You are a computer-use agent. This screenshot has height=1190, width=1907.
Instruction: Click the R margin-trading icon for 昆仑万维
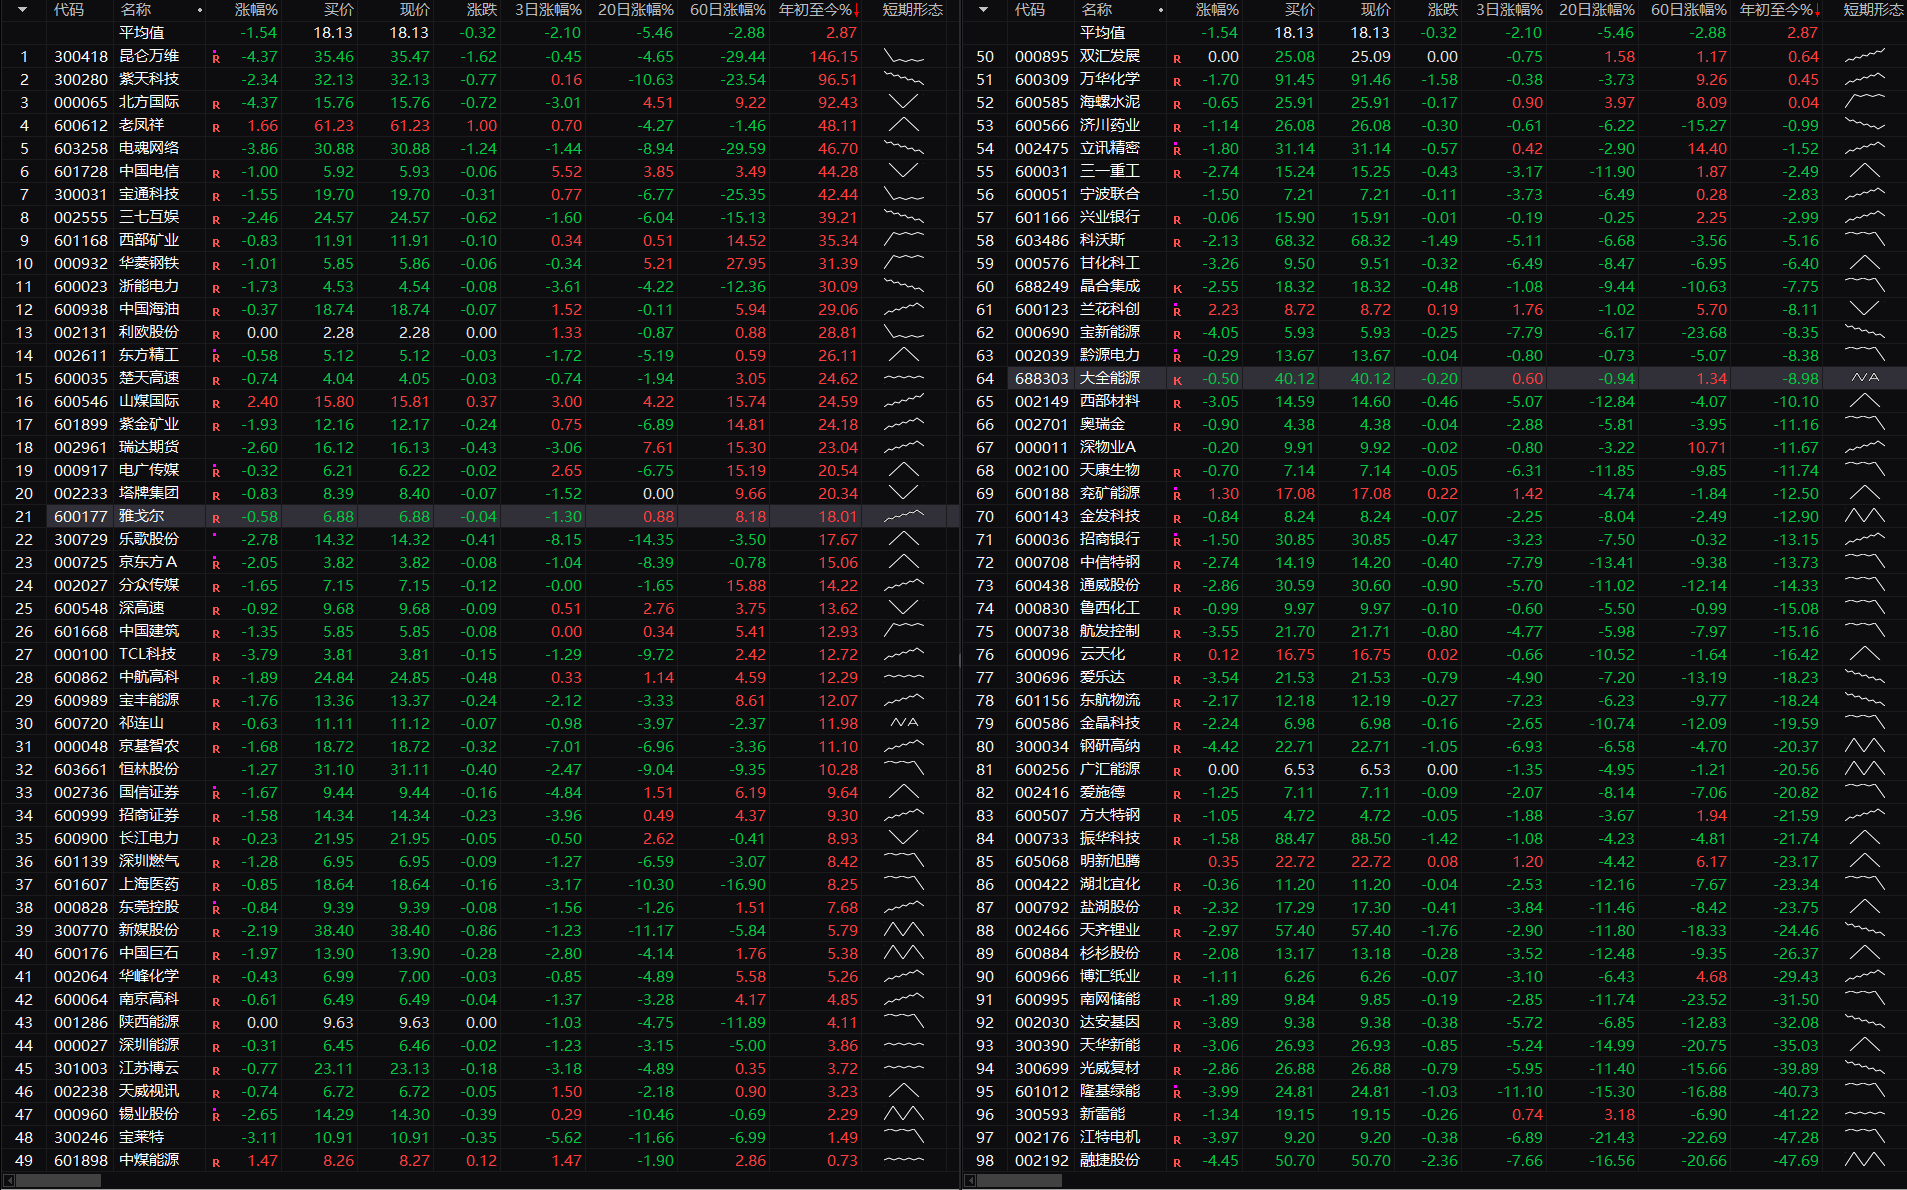pyautogui.click(x=216, y=58)
